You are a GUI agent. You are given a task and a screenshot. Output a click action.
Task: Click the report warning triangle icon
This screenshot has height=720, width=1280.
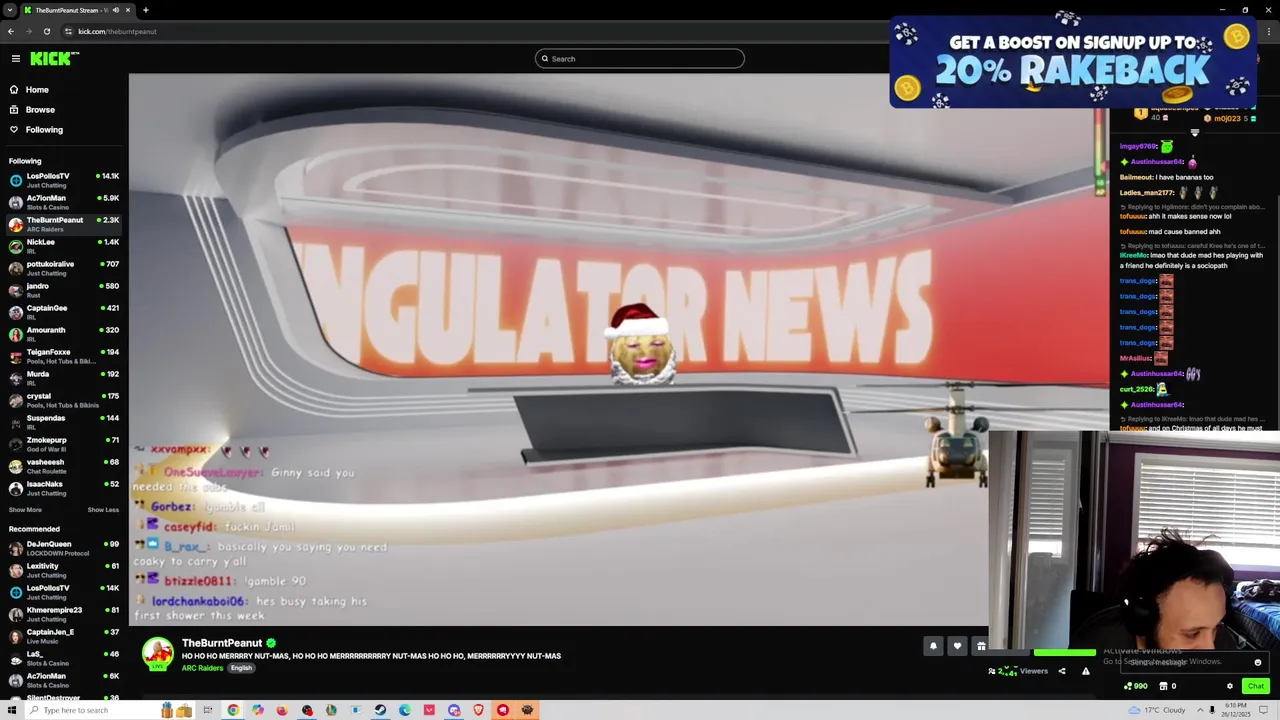click(x=1086, y=671)
